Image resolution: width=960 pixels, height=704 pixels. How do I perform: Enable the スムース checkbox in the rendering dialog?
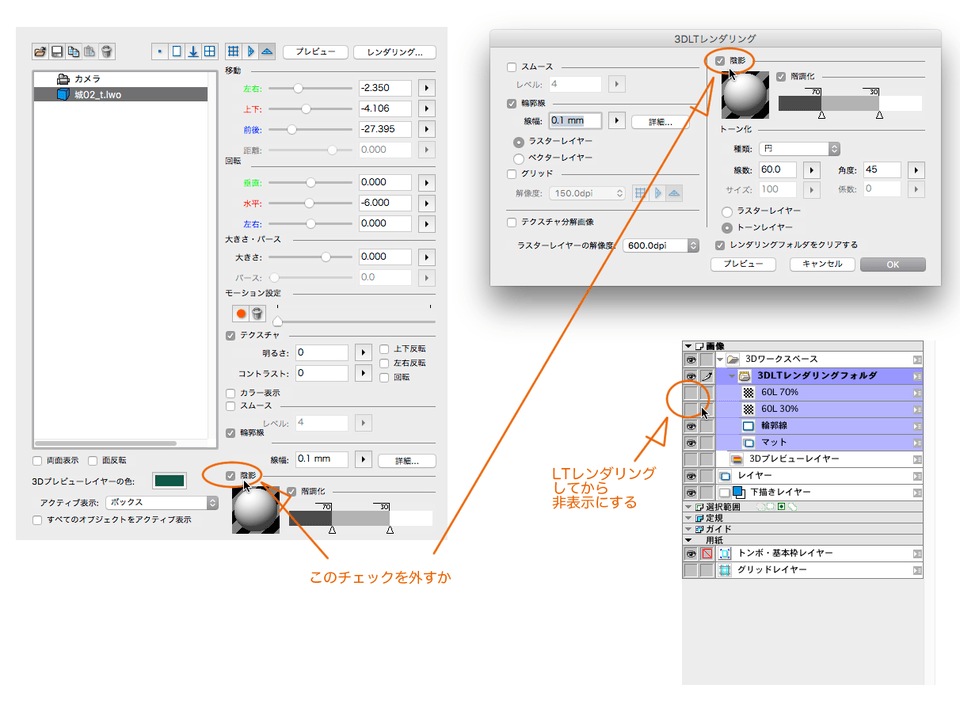pos(512,67)
